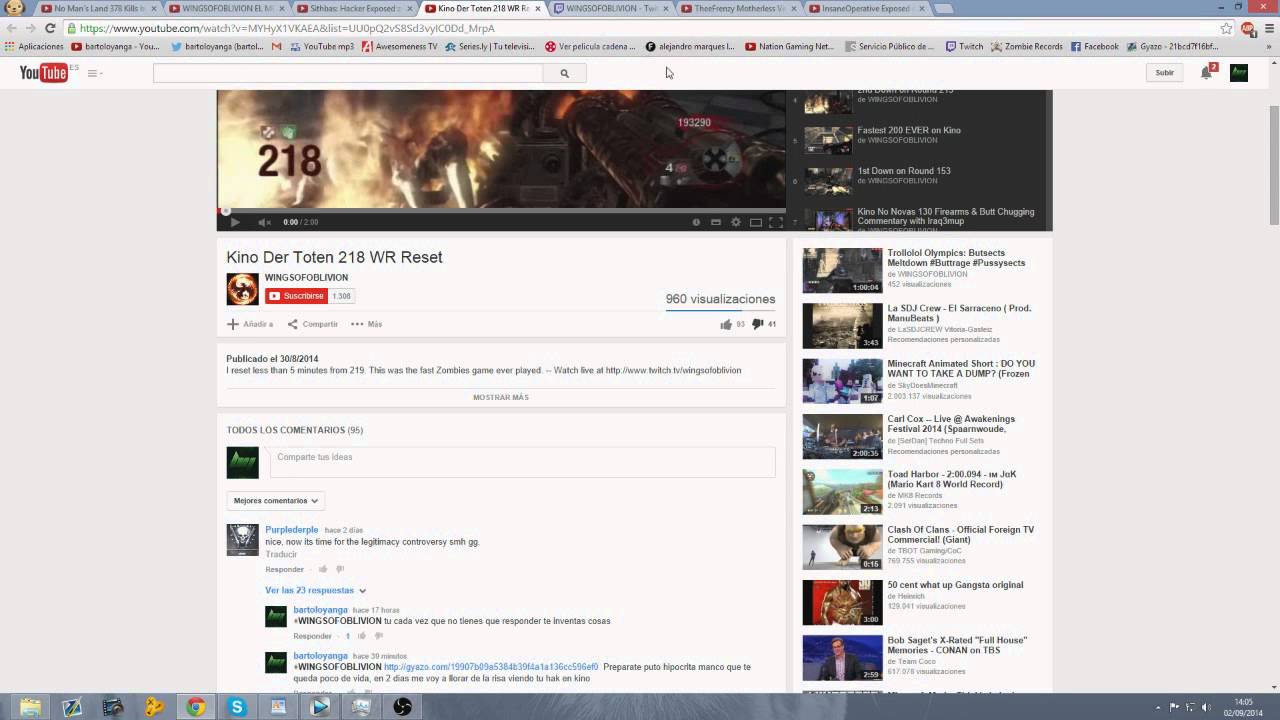Open the YouTube guide menu icon
The width and height of the screenshot is (1280, 720).
click(x=94, y=73)
